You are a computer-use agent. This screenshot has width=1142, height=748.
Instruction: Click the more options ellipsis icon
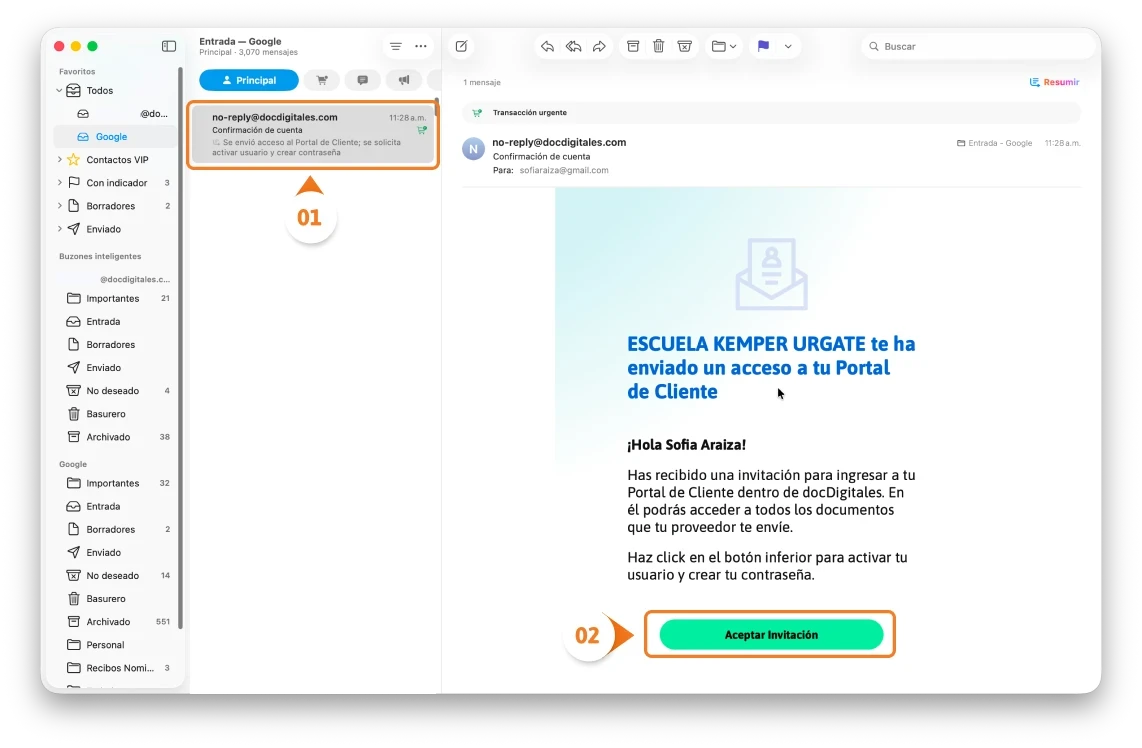tap(420, 46)
